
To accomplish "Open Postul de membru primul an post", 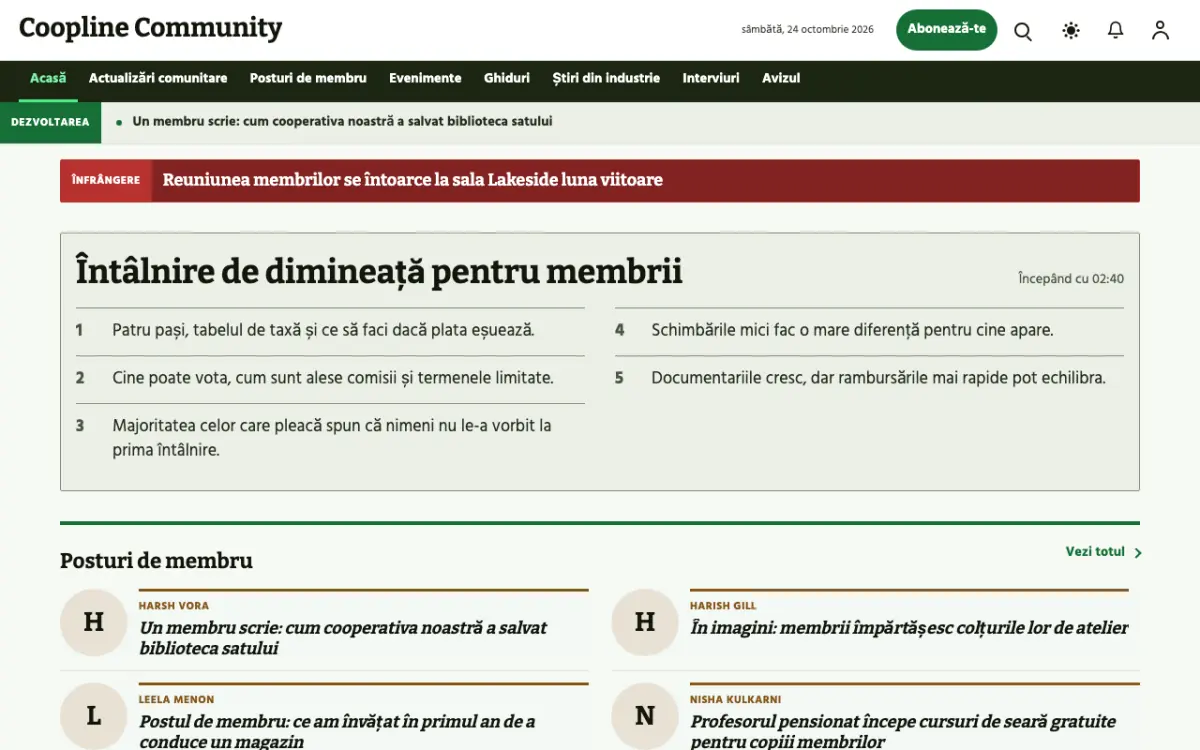I will pos(337,731).
